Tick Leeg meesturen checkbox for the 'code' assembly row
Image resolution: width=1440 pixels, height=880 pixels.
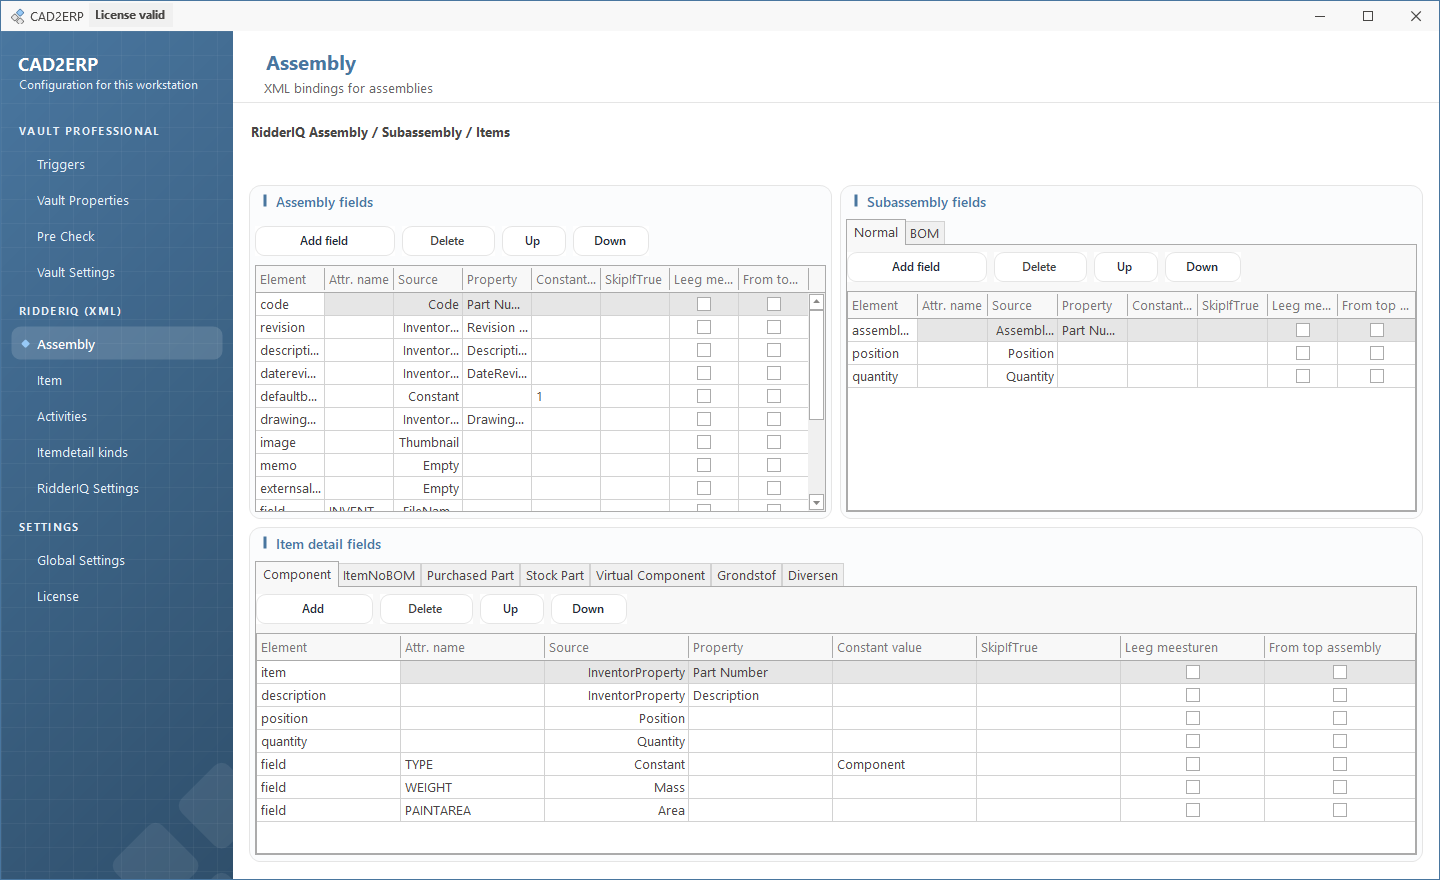point(704,304)
